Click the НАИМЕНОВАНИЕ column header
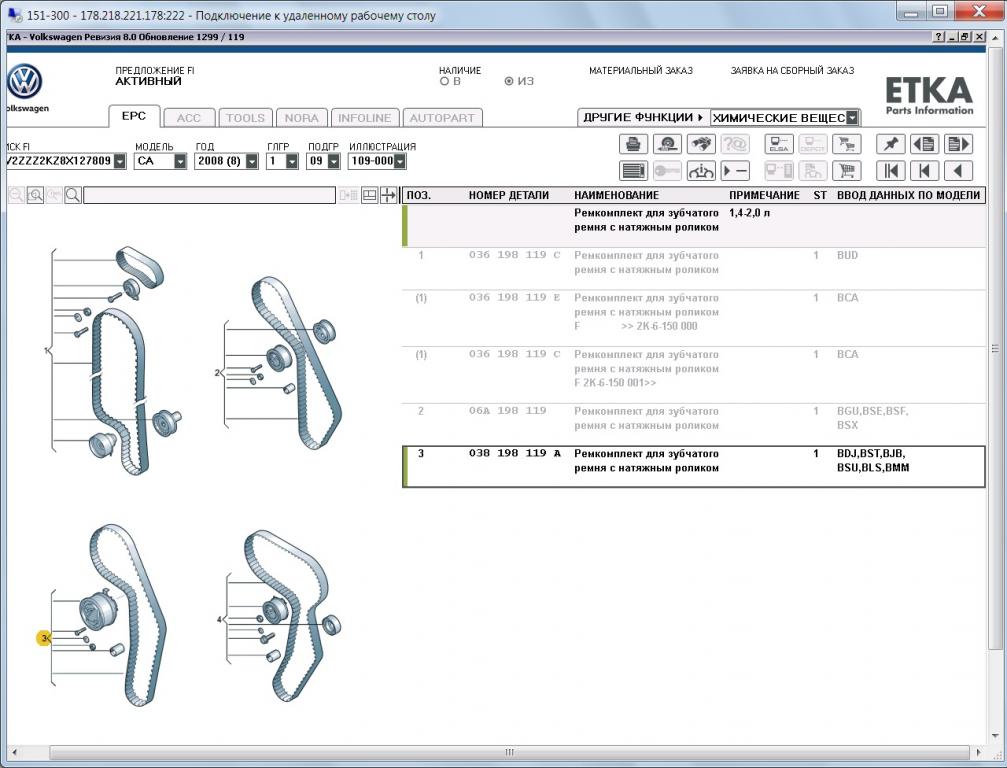 (x=617, y=195)
